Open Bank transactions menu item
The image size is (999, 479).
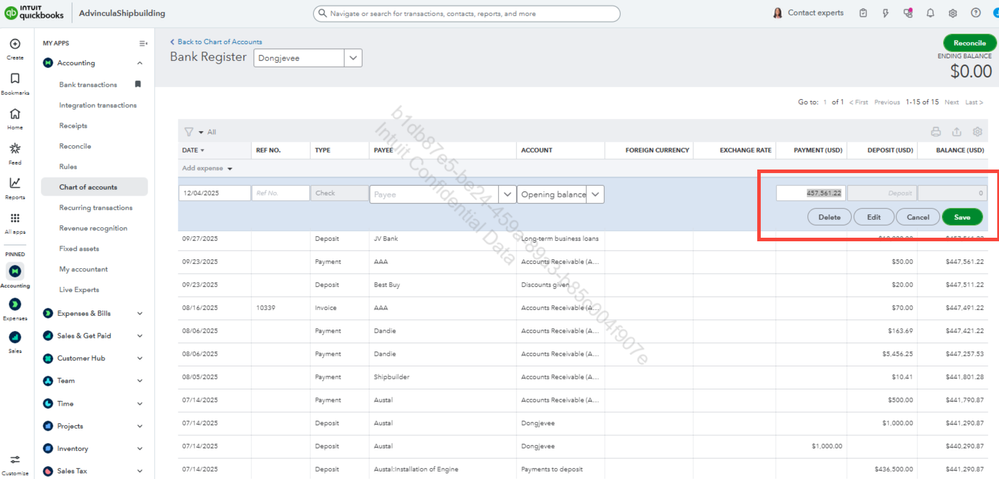(x=88, y=85)
